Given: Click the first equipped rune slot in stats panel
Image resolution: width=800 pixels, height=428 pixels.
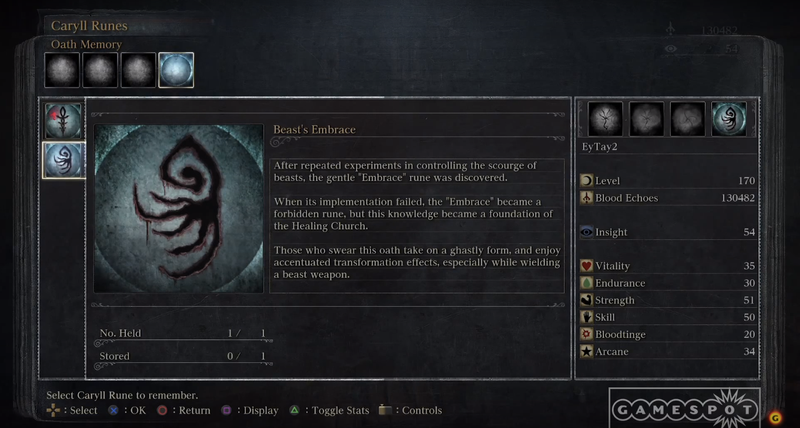Looking at the screenshot, I should click(605, 119).
